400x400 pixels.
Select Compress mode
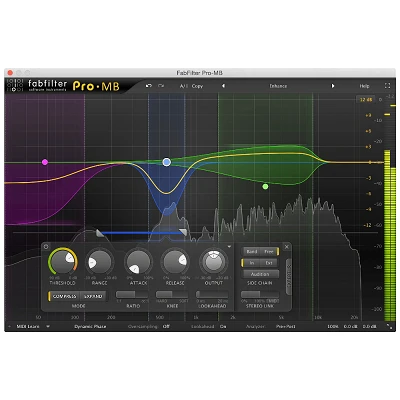tap(64, 296)
